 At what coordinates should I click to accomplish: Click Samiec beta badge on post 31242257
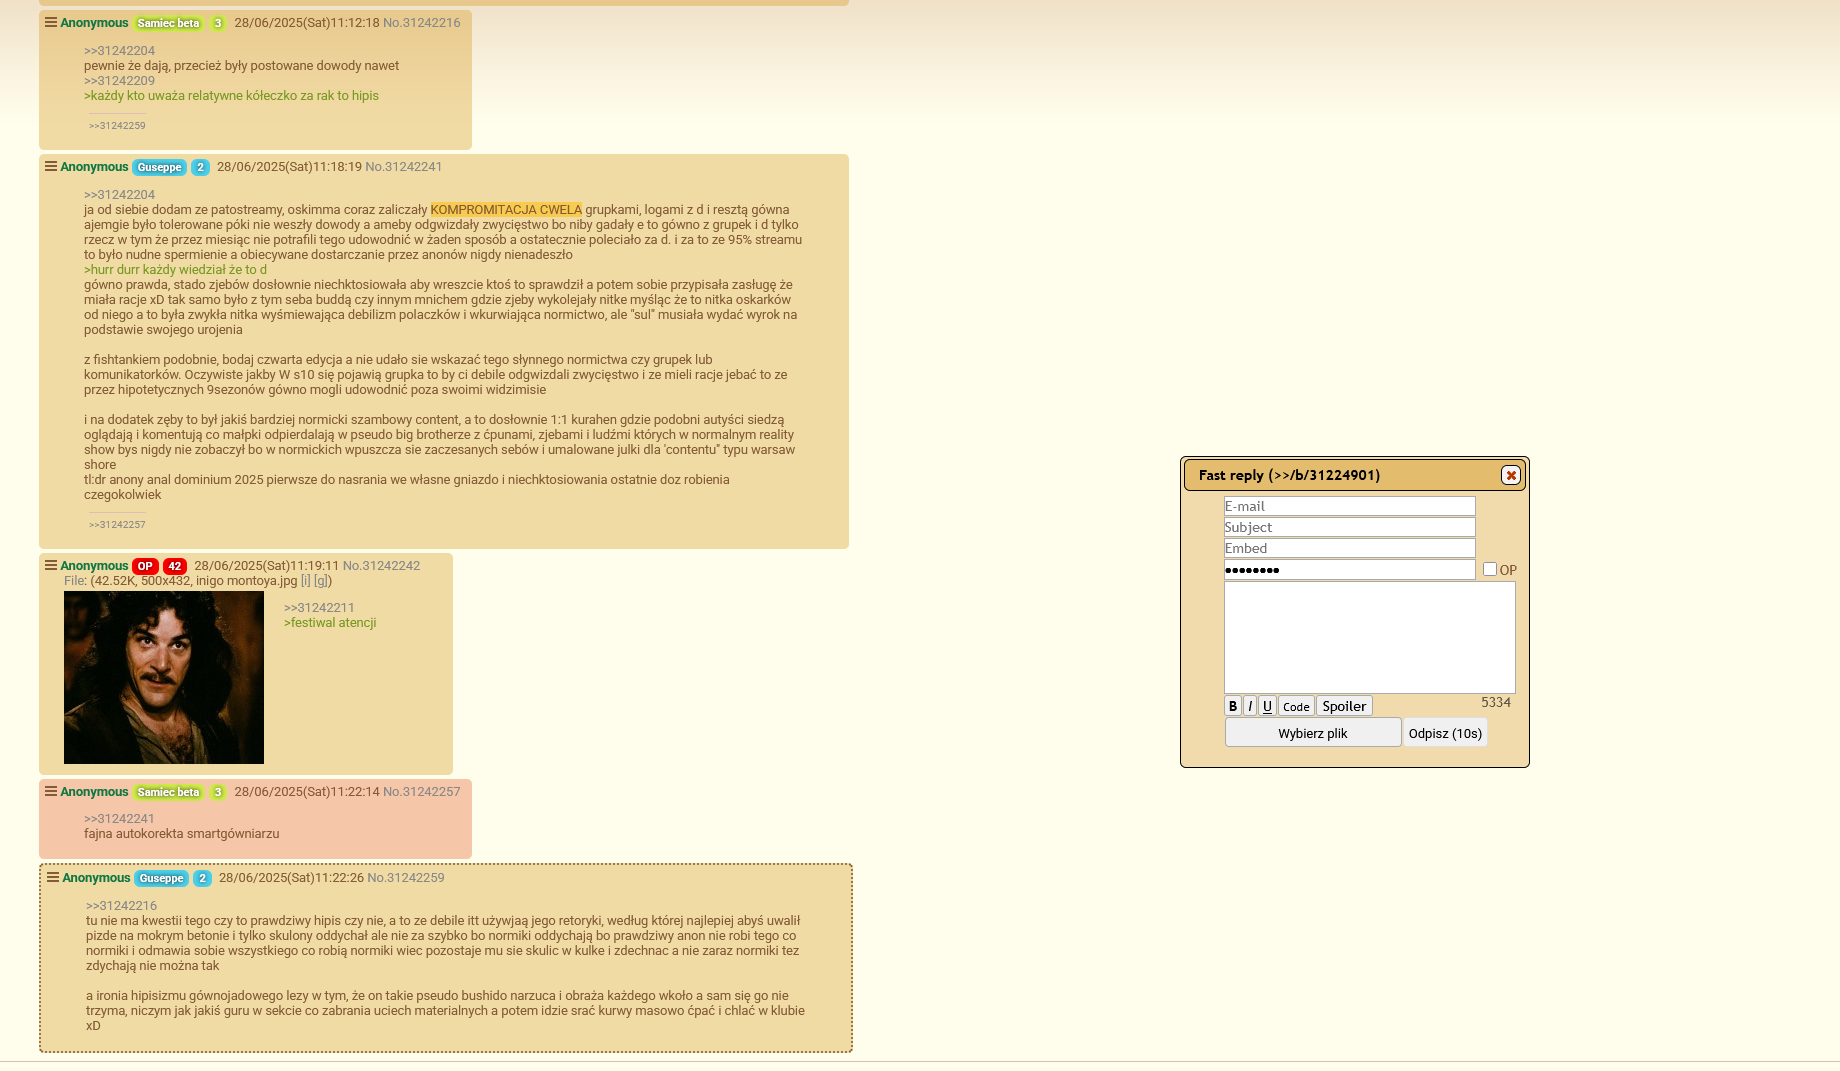pyautogui.click(x=169, y=792)
